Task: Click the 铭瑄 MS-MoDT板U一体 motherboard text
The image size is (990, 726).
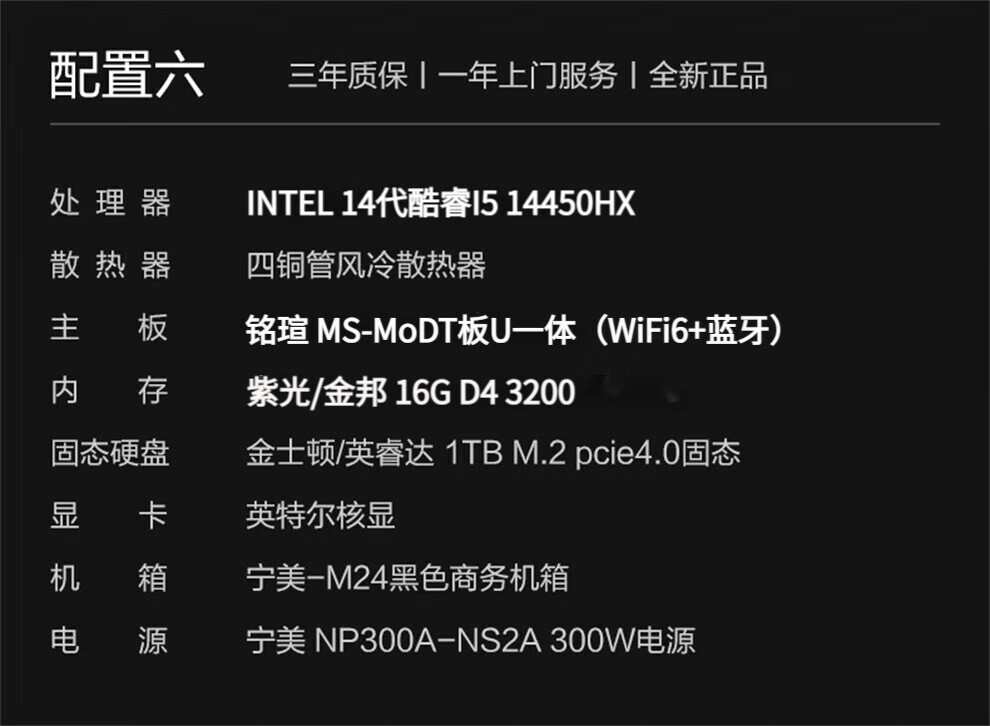Action: [410, 330]
